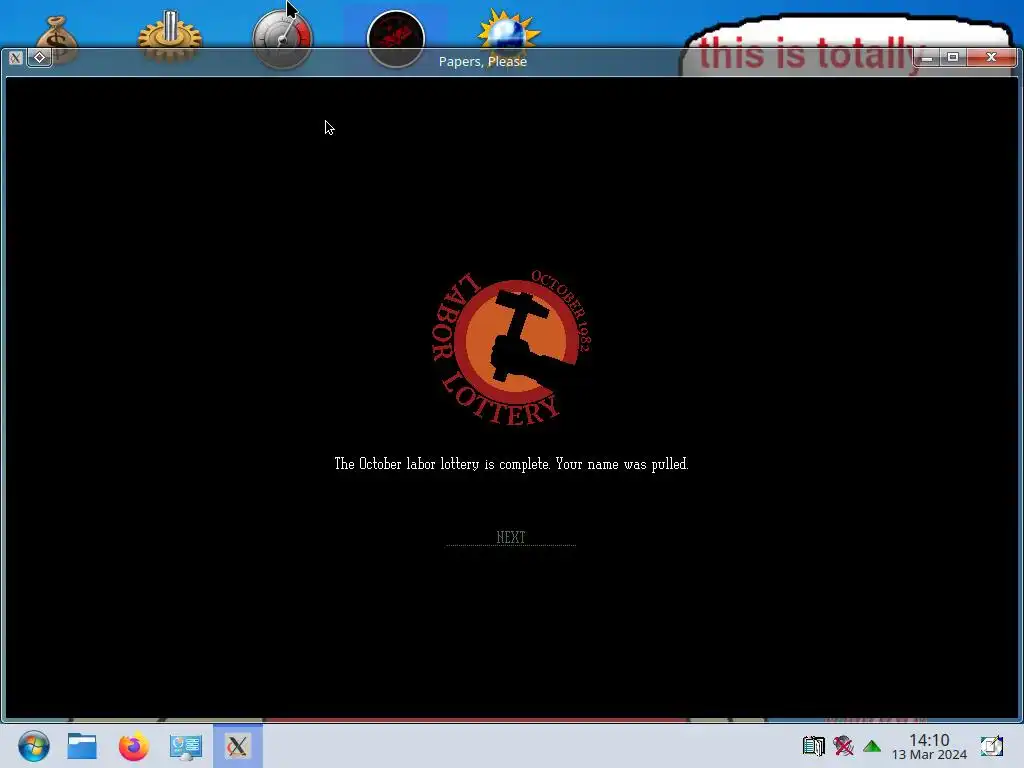Viewport: 1024px width, 768px height.
Task: Open the file manager from taskbar
Action: (82, 746)
